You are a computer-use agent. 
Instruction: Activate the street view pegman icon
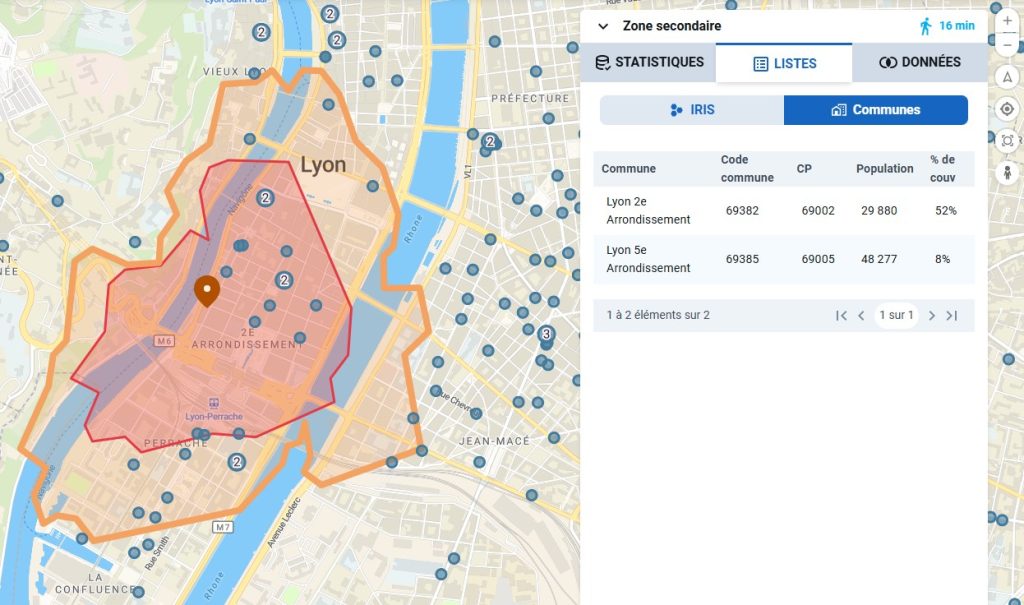coord(1007,172)
